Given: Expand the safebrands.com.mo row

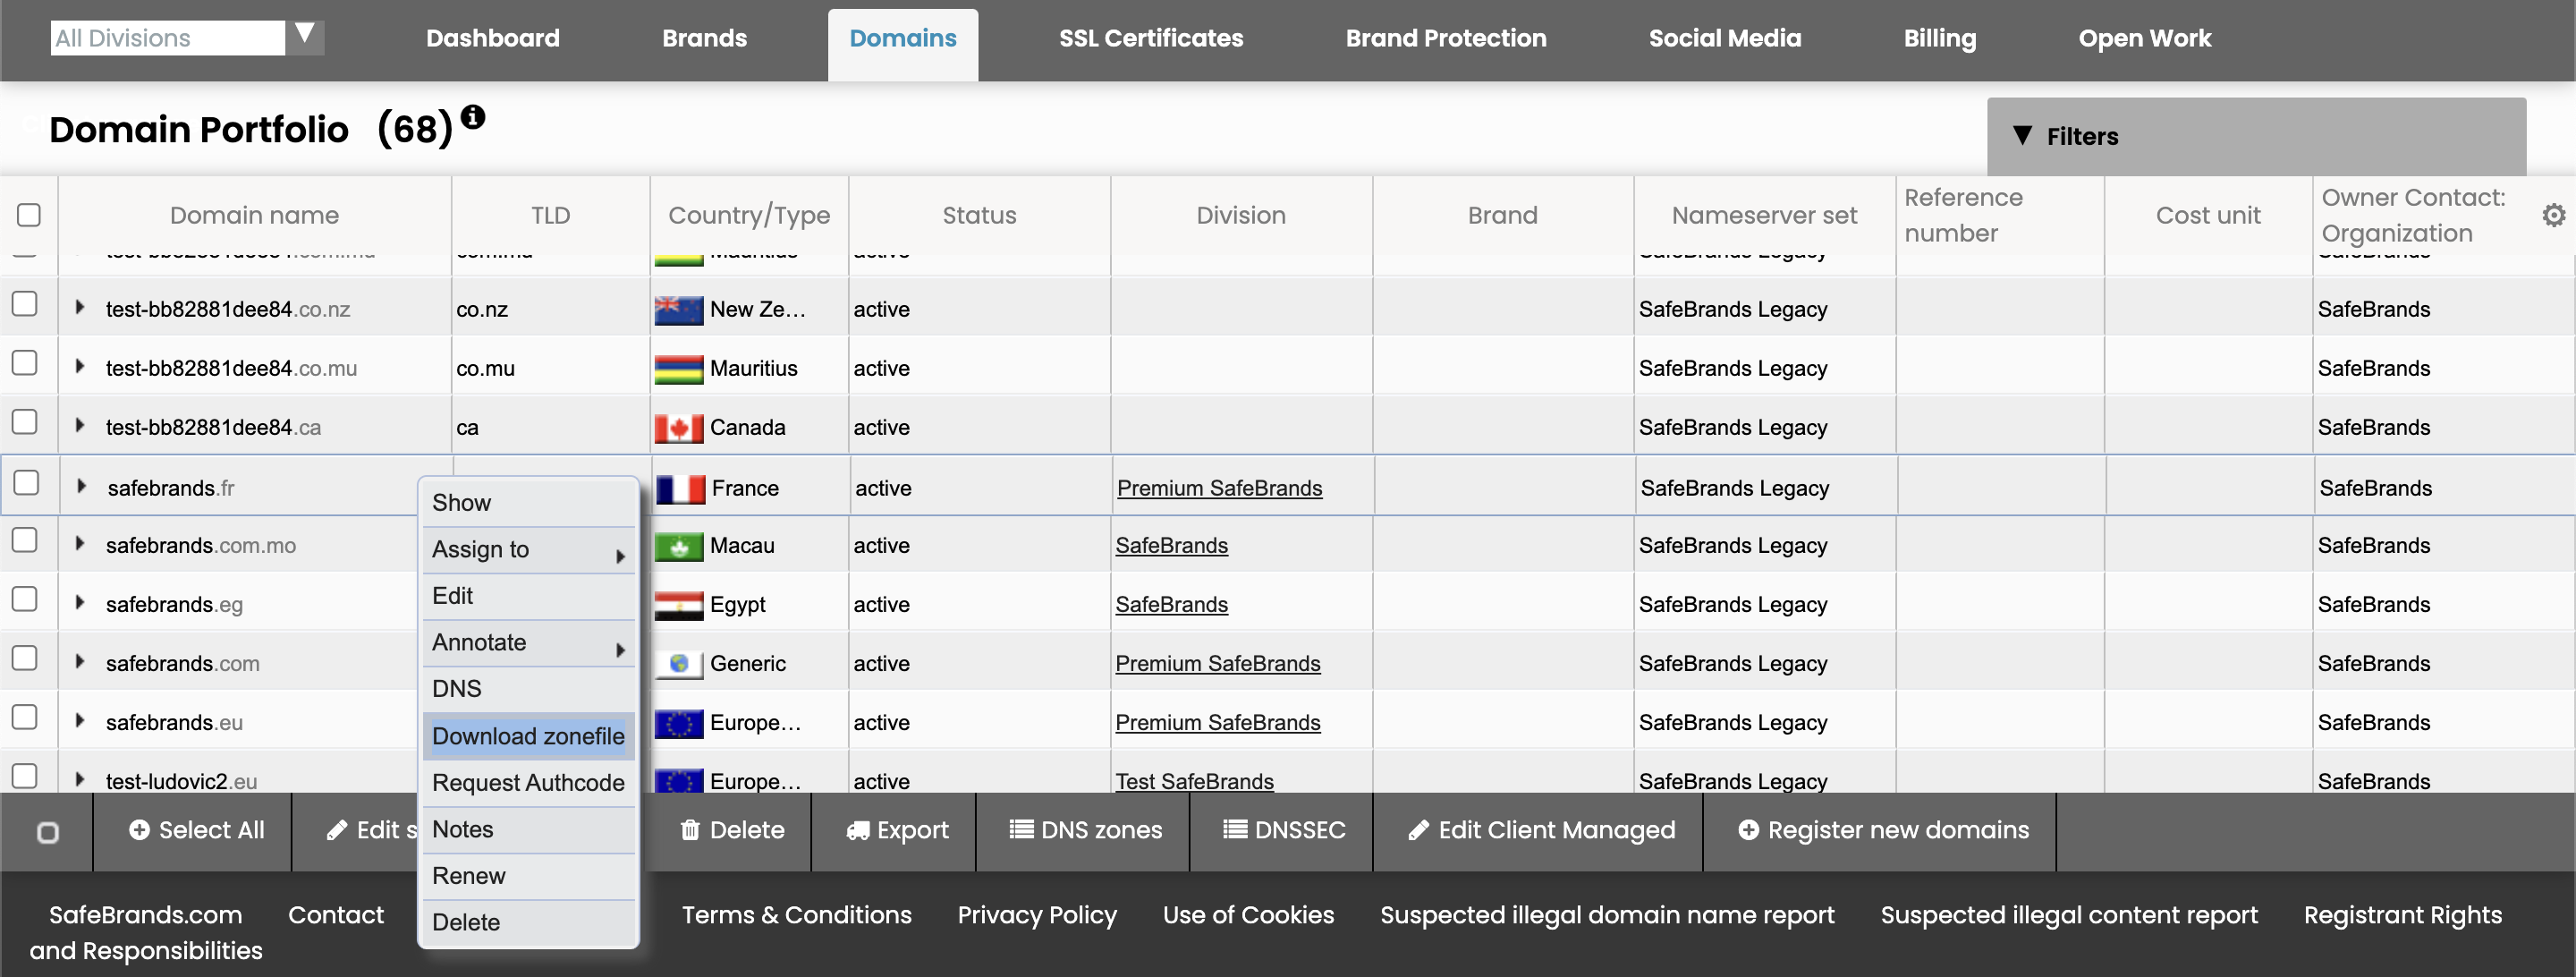Looking at the screenshot, I should (x=79, y=543).
